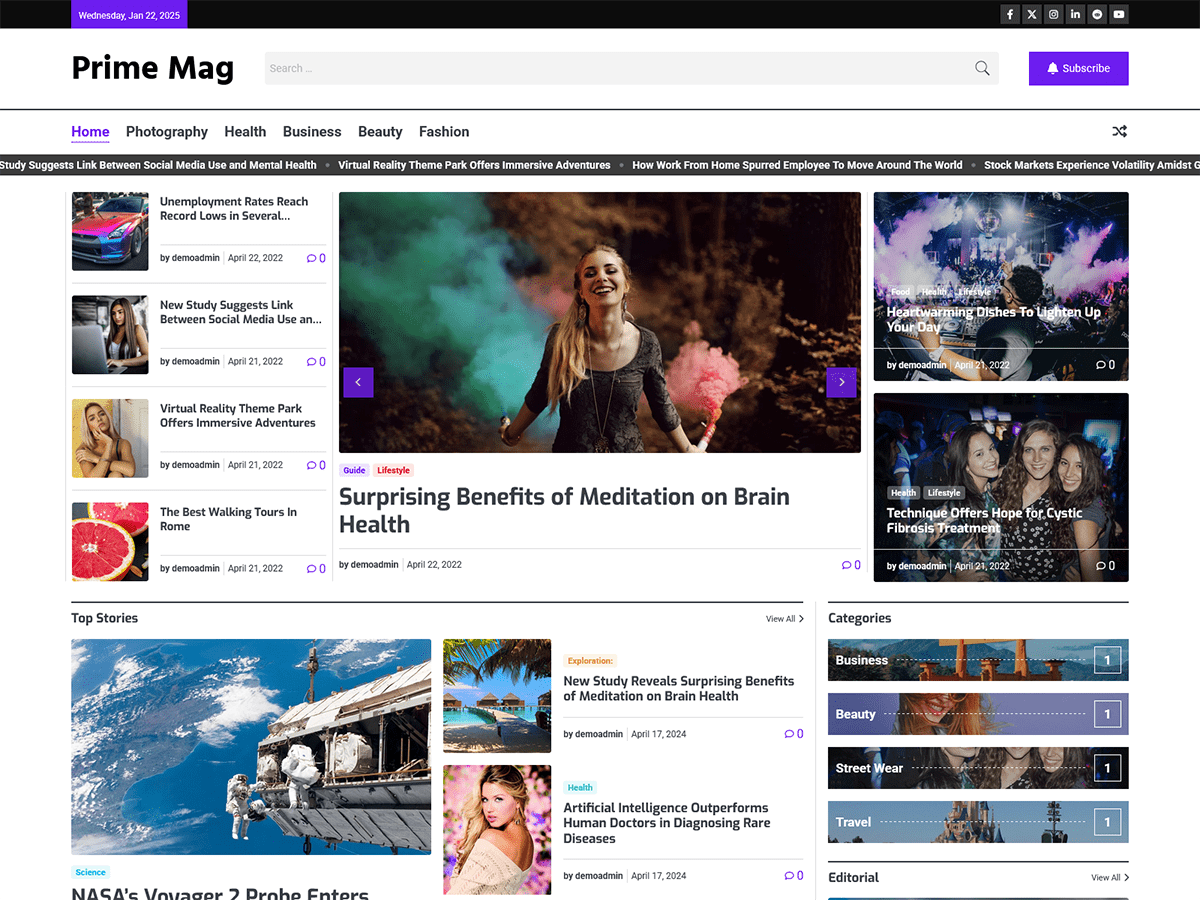The image size is (1200, 900).
Task: Open the YouTube social link
Action: pos(1119,14)
